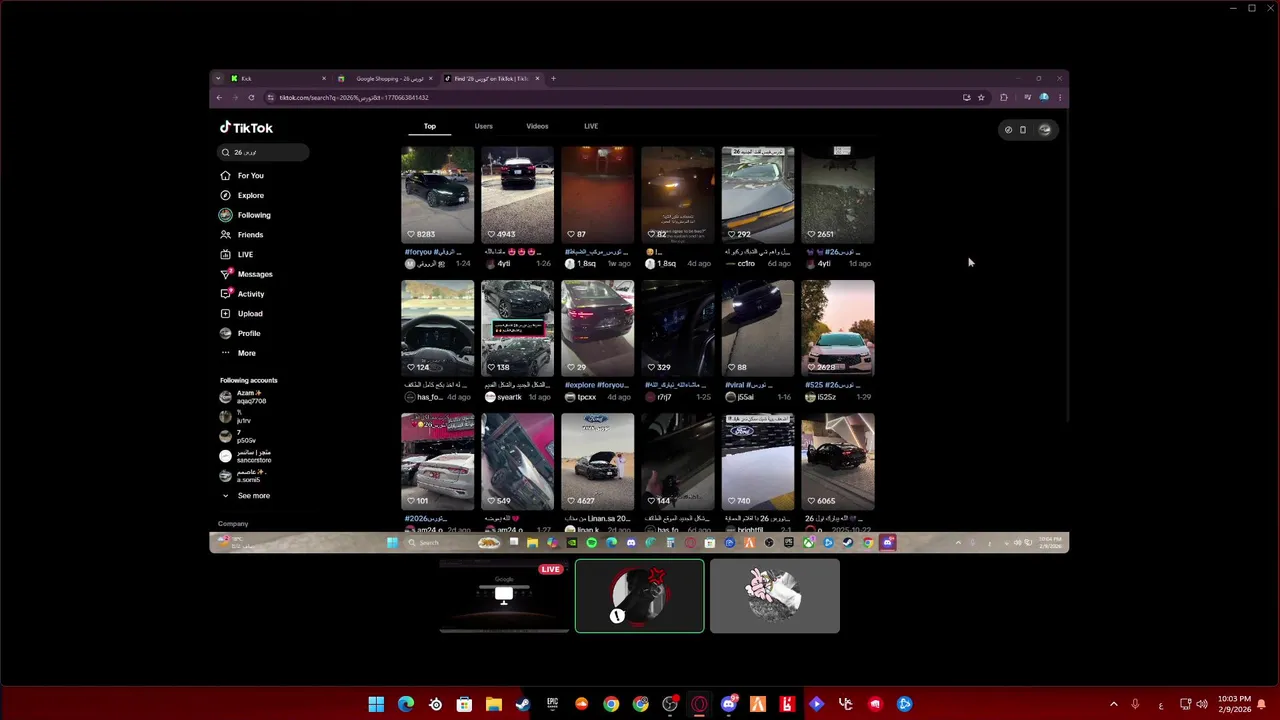Open video thumbnail with 4943 likes
The width and height of the screenshot is (1280, 720).
[x=518, y=195]
